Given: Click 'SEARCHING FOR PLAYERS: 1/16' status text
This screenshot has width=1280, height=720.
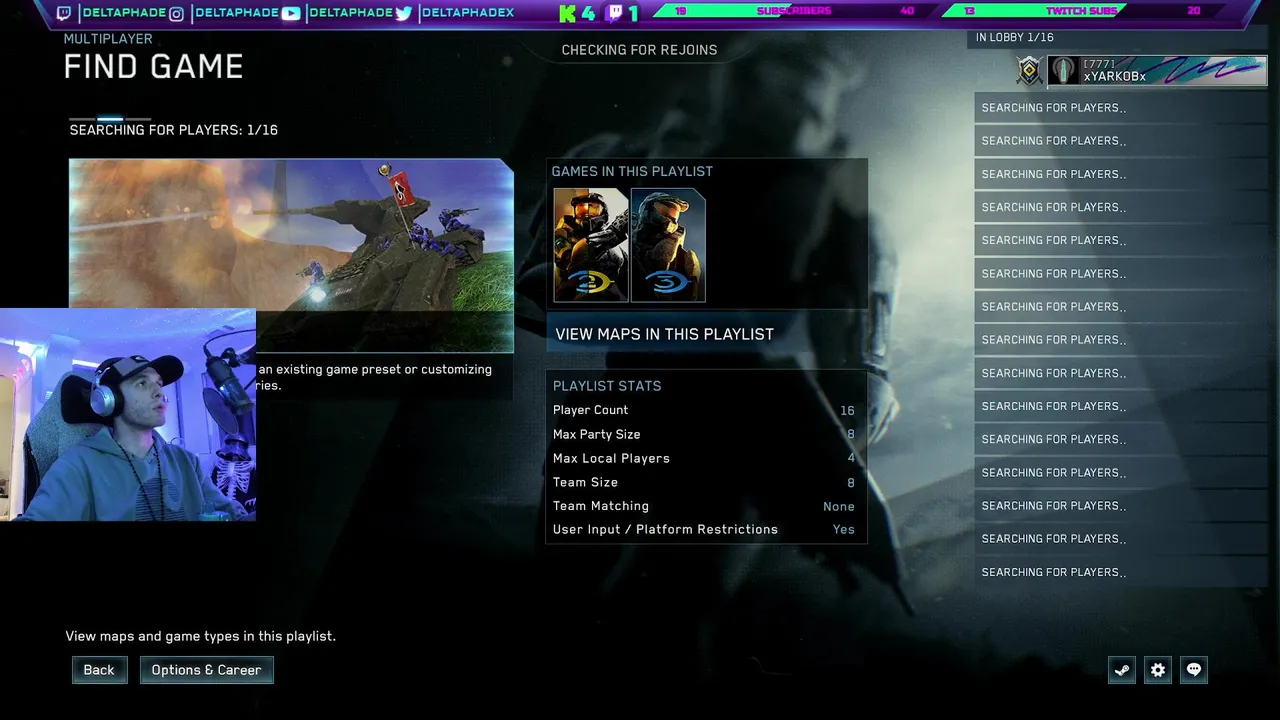Looking at the screenshot, I should point(174,130).
